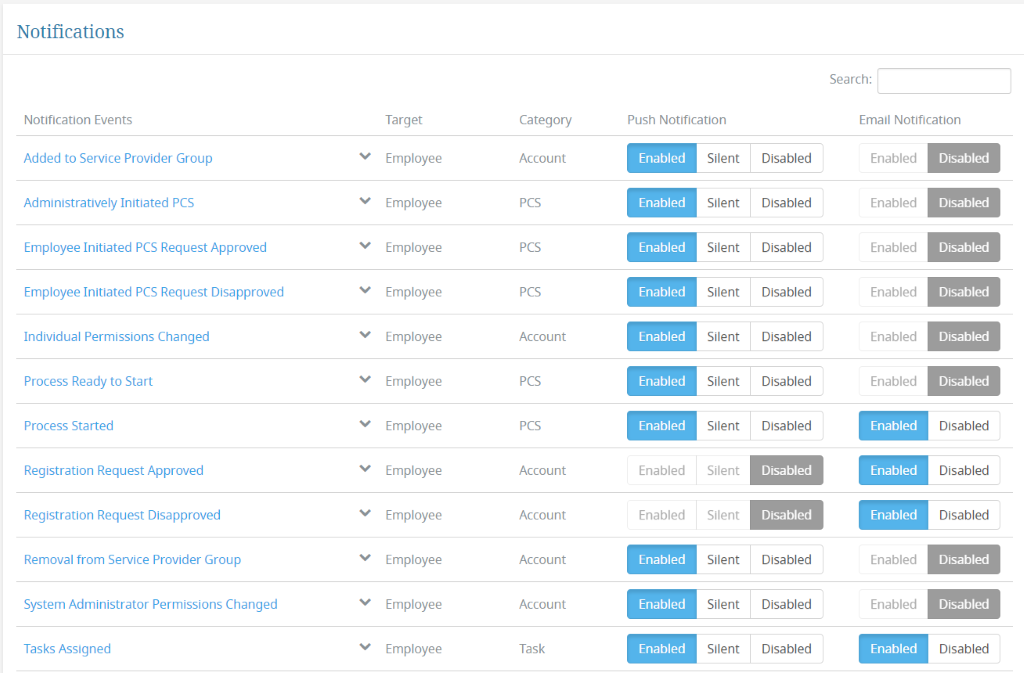Open Administratively Initiated PCS link
Screen dimensions: 1024x673
click(109, 202)
